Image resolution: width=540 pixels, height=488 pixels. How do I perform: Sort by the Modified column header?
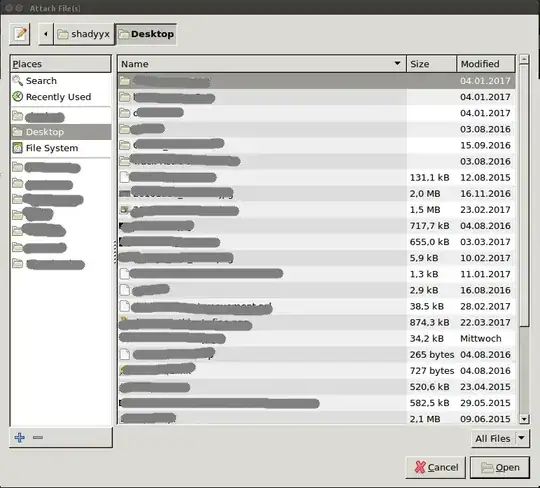pyautogui.click(x=486, y=64)
